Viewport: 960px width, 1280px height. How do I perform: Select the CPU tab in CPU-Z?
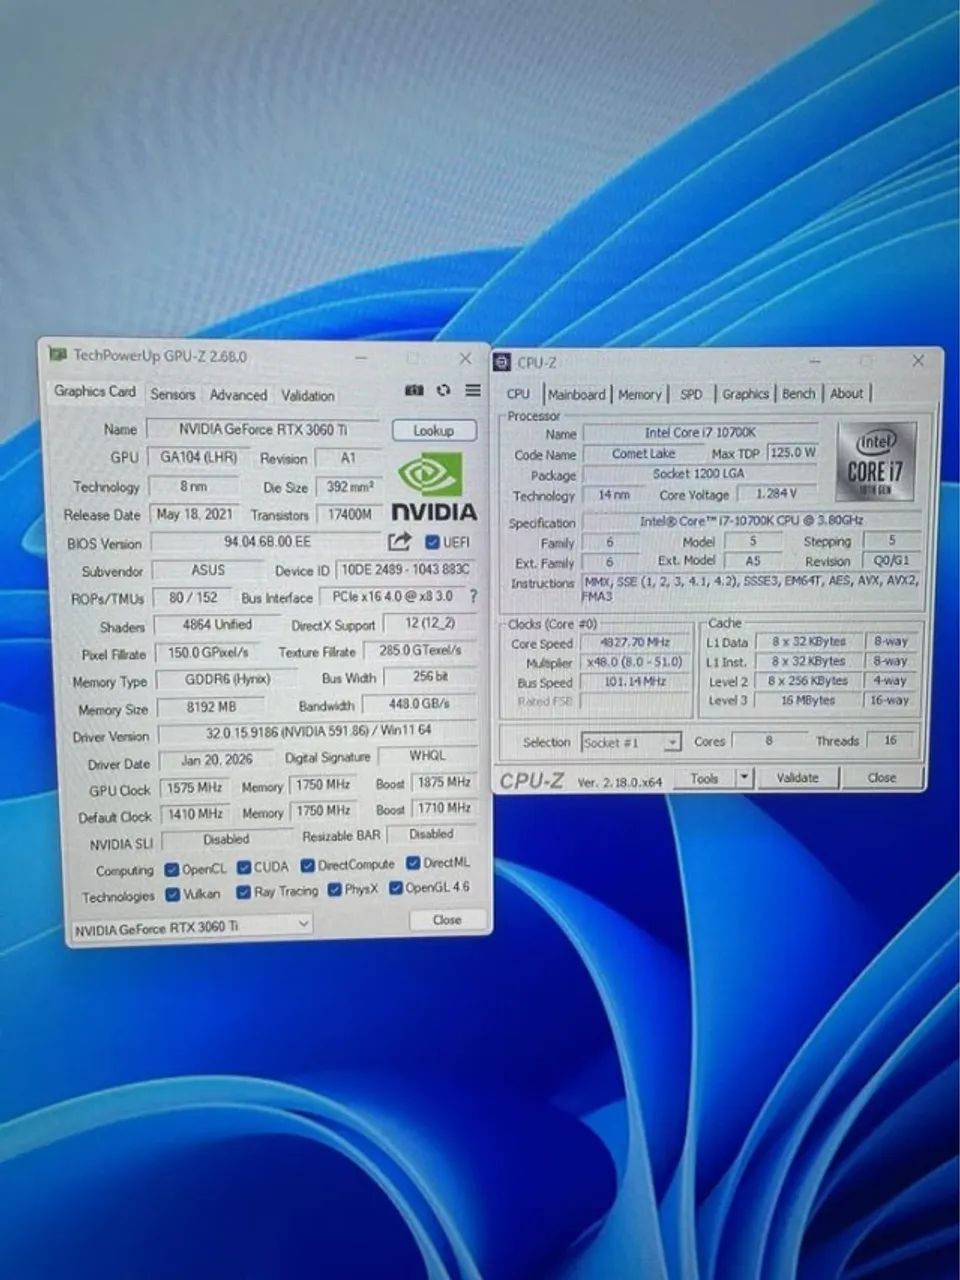(518, 394)
